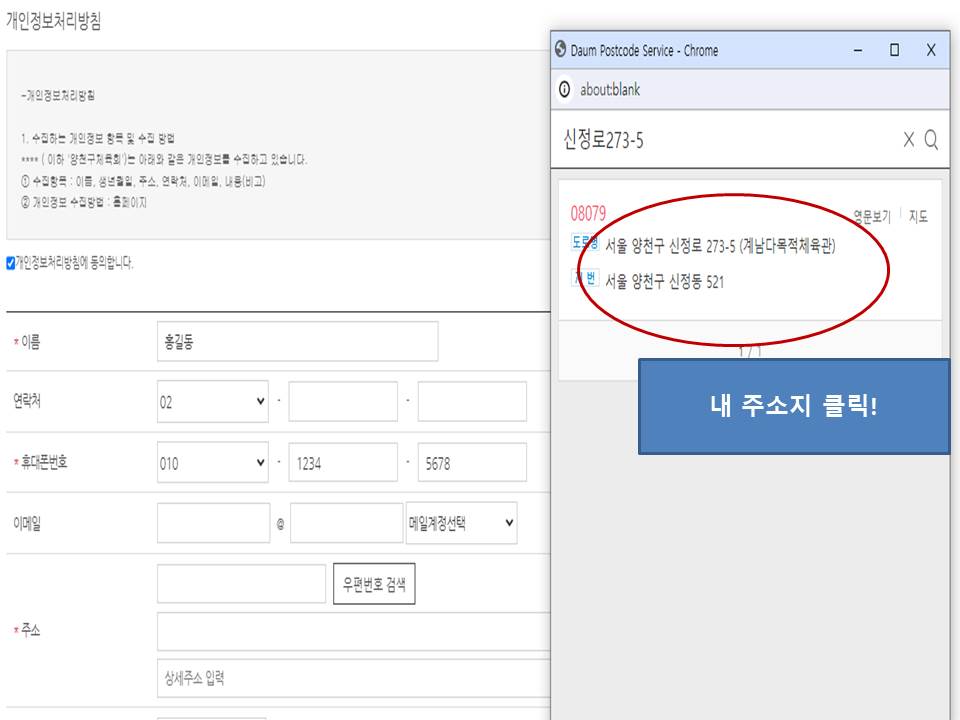Click the main 주소 address input field
Viewport: 960px width, 720px height.
[x=354, y=631]
